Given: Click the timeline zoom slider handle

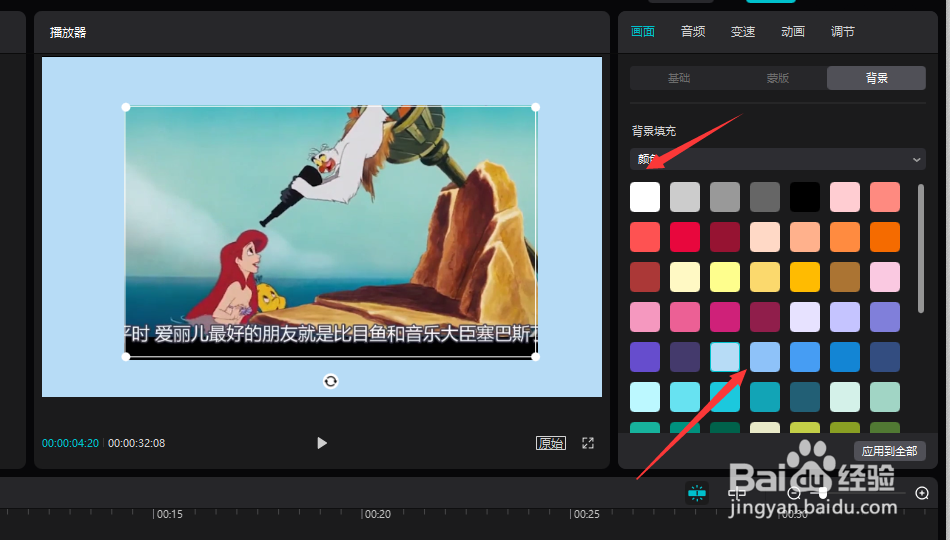Looking at the screenshot, I should coord(822,493).
